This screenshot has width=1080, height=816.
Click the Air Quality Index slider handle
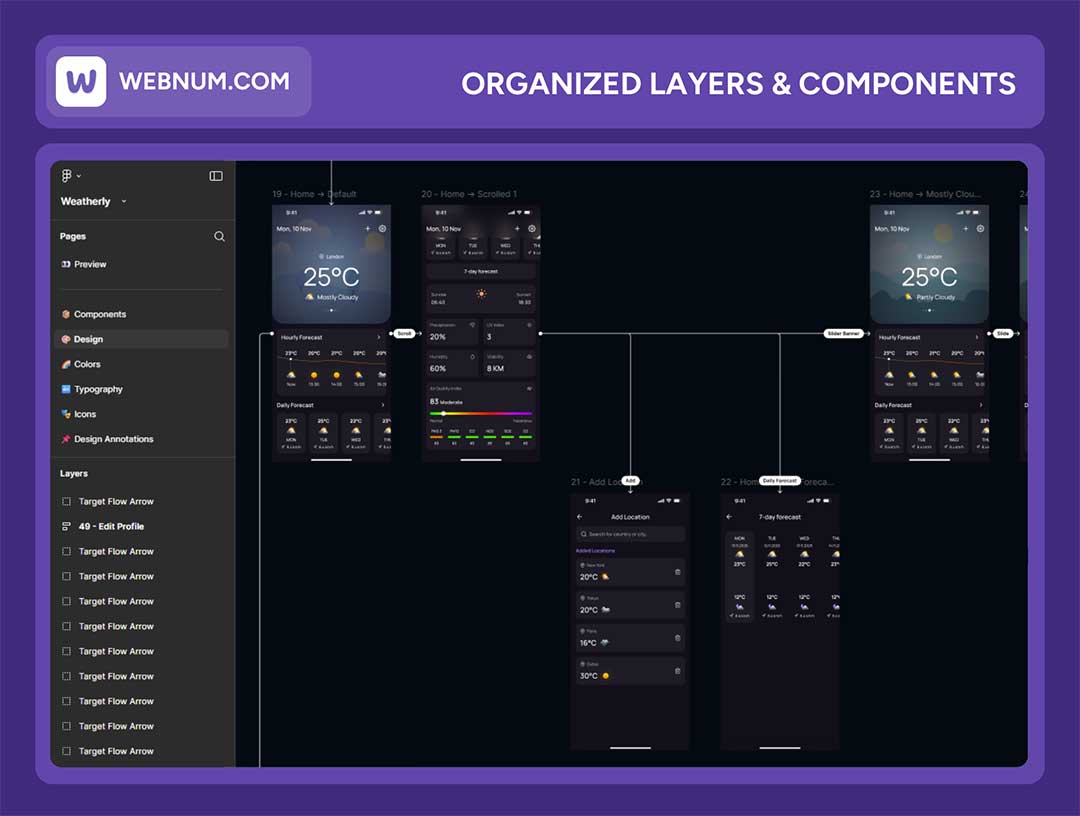pos(442,412)
